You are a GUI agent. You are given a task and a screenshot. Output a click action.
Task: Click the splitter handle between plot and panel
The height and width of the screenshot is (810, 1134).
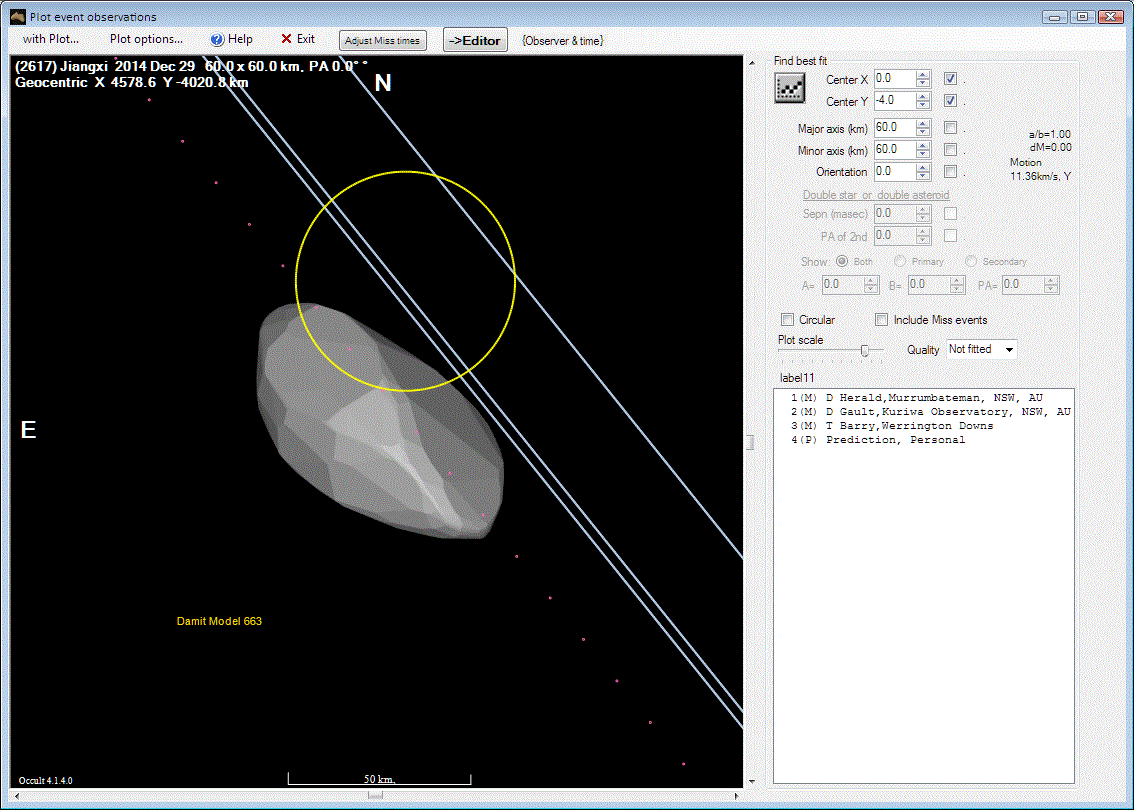(x=751, y=442)
